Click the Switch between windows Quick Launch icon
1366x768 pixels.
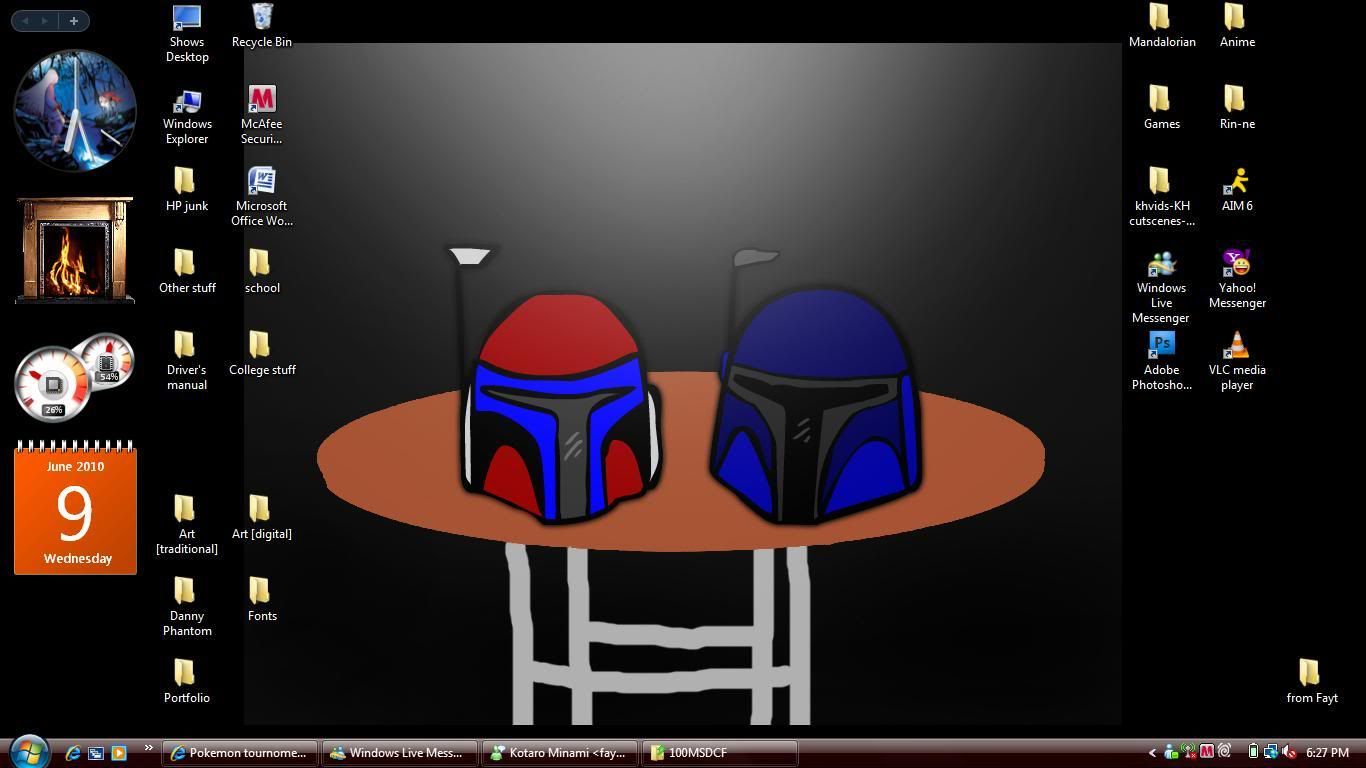(x=96, y=753)
